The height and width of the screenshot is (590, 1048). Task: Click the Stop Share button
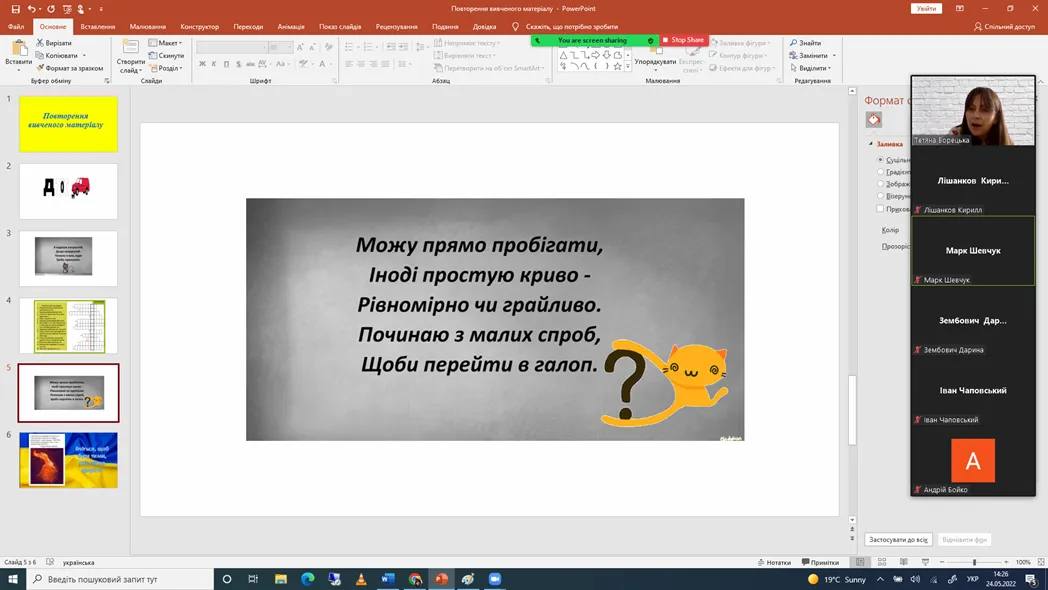(x=683, y=40)
